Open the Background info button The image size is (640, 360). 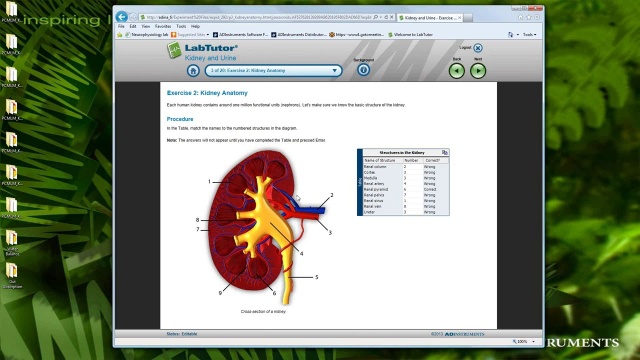click(363, 70)
